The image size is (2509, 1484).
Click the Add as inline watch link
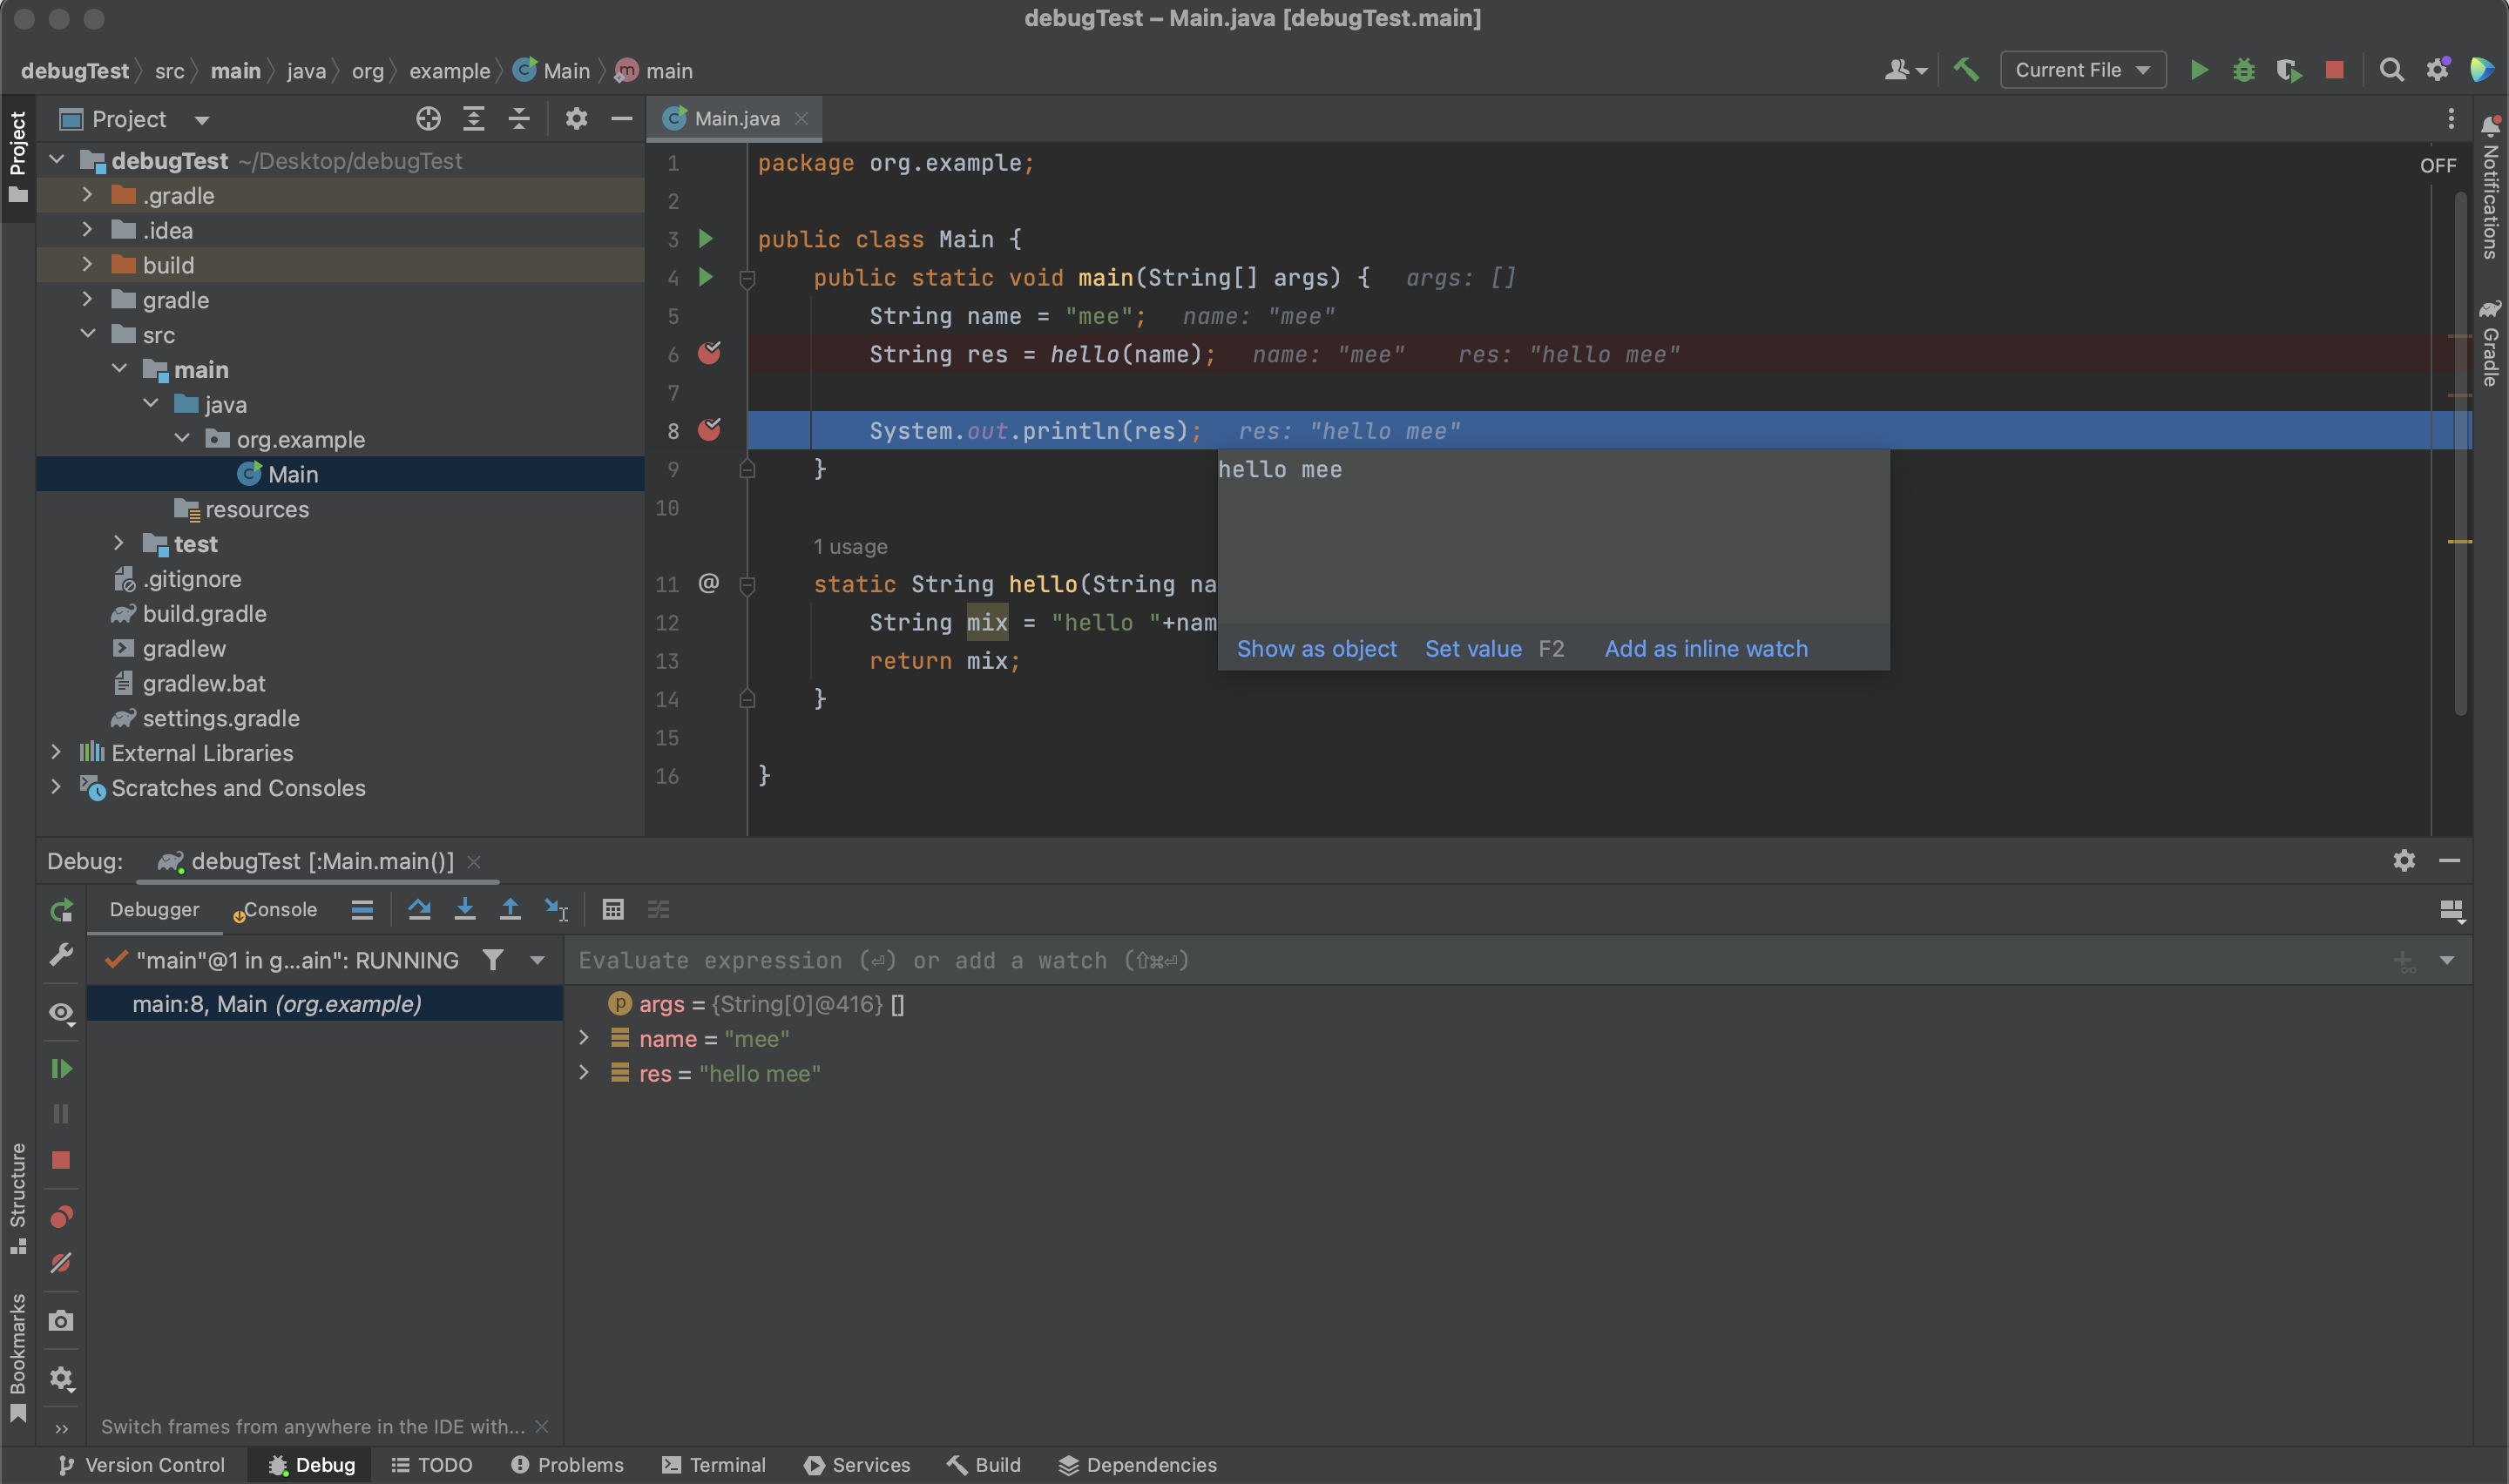click(1705, 649)
